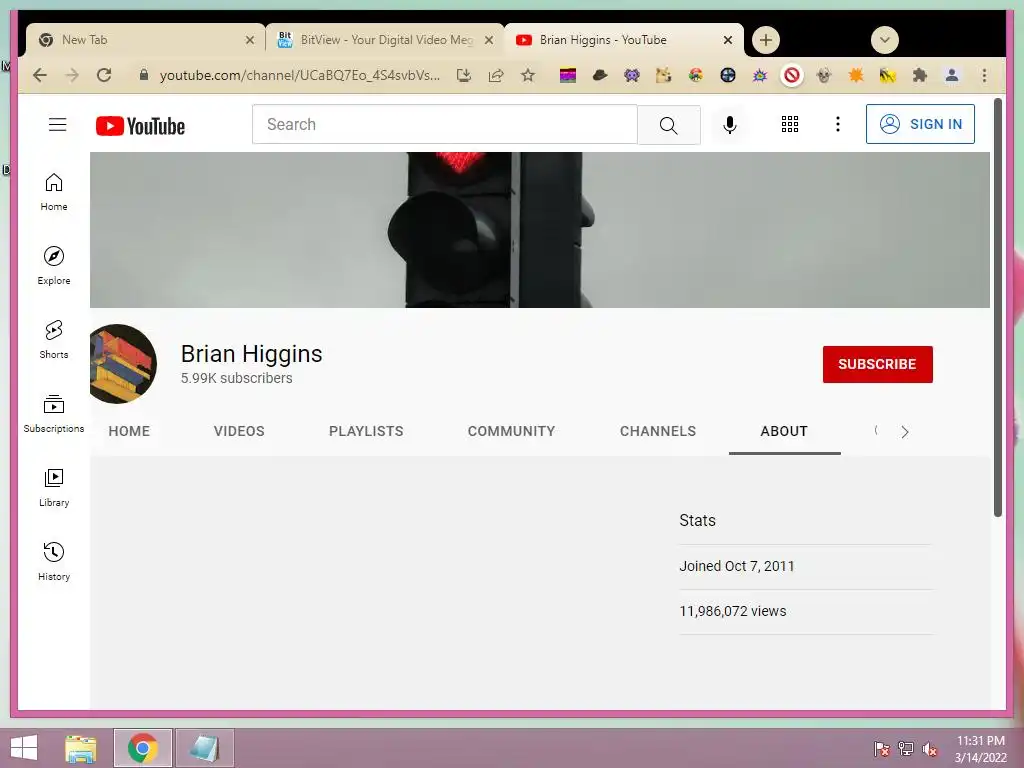Open the Chrome extensions puzzle icon
Screen dimensions: 1024x768
(920, 75)
